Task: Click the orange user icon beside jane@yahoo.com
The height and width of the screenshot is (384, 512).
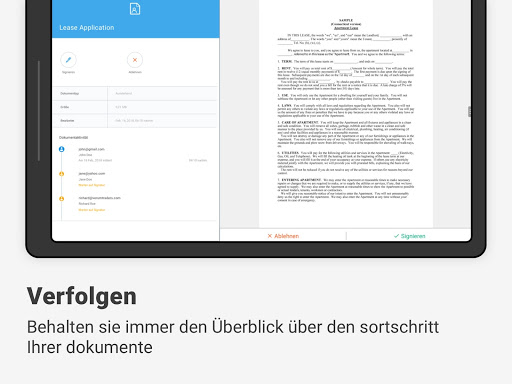Action: [x=61, y=174]
